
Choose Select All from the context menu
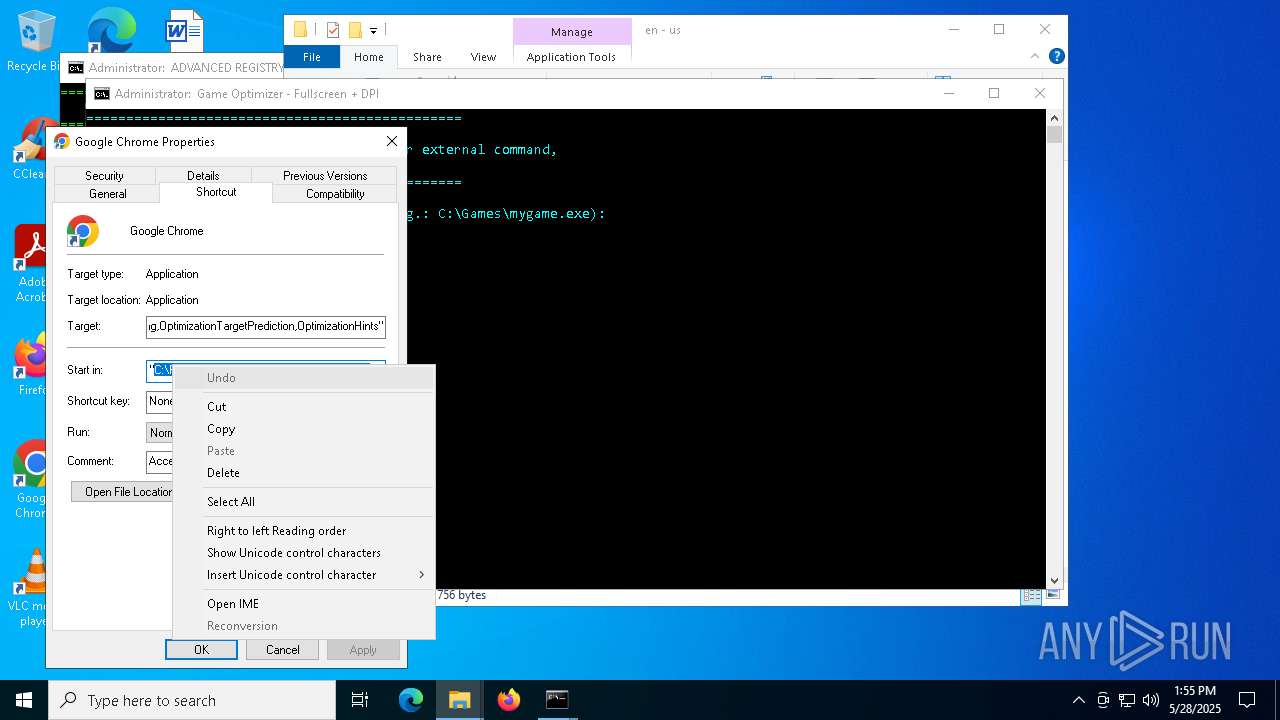(304, 502)
